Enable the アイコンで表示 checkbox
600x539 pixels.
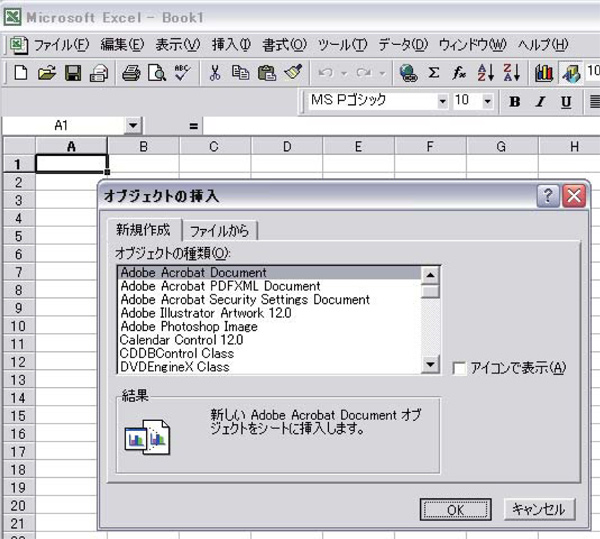459,368
